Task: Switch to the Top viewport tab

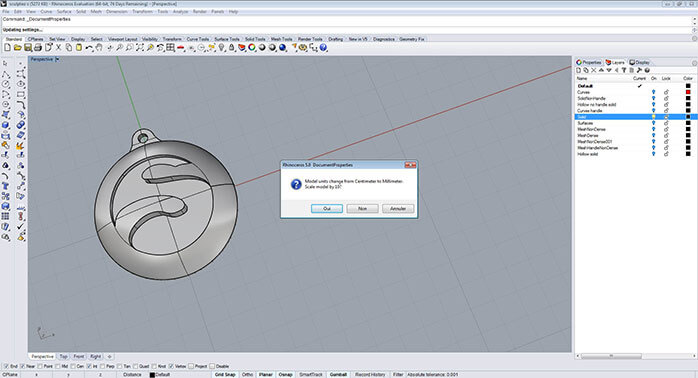Action: 63,357
